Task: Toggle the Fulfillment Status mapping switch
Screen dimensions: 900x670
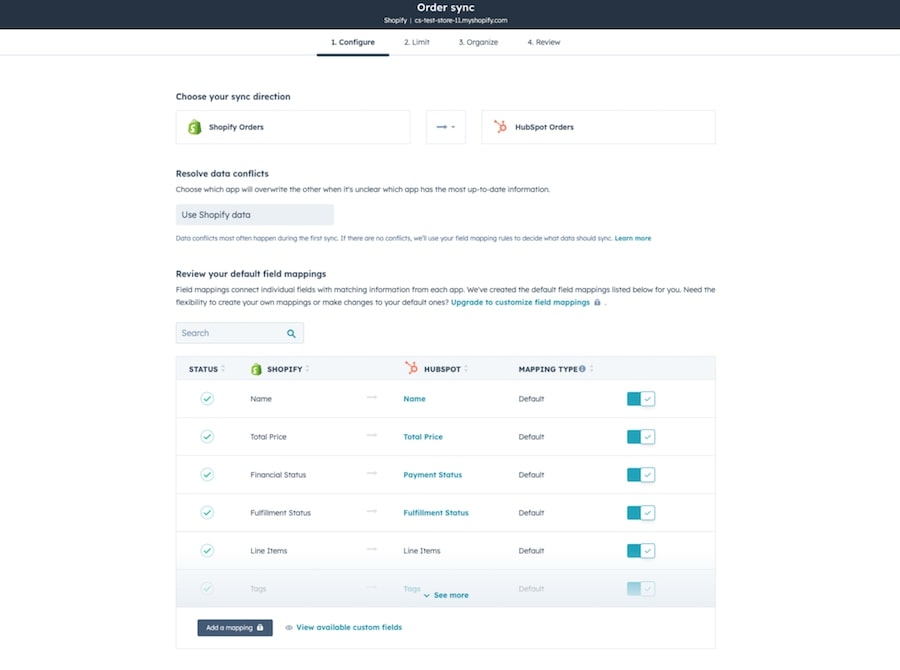Action: pyautogui.click(x=640, y=513)
